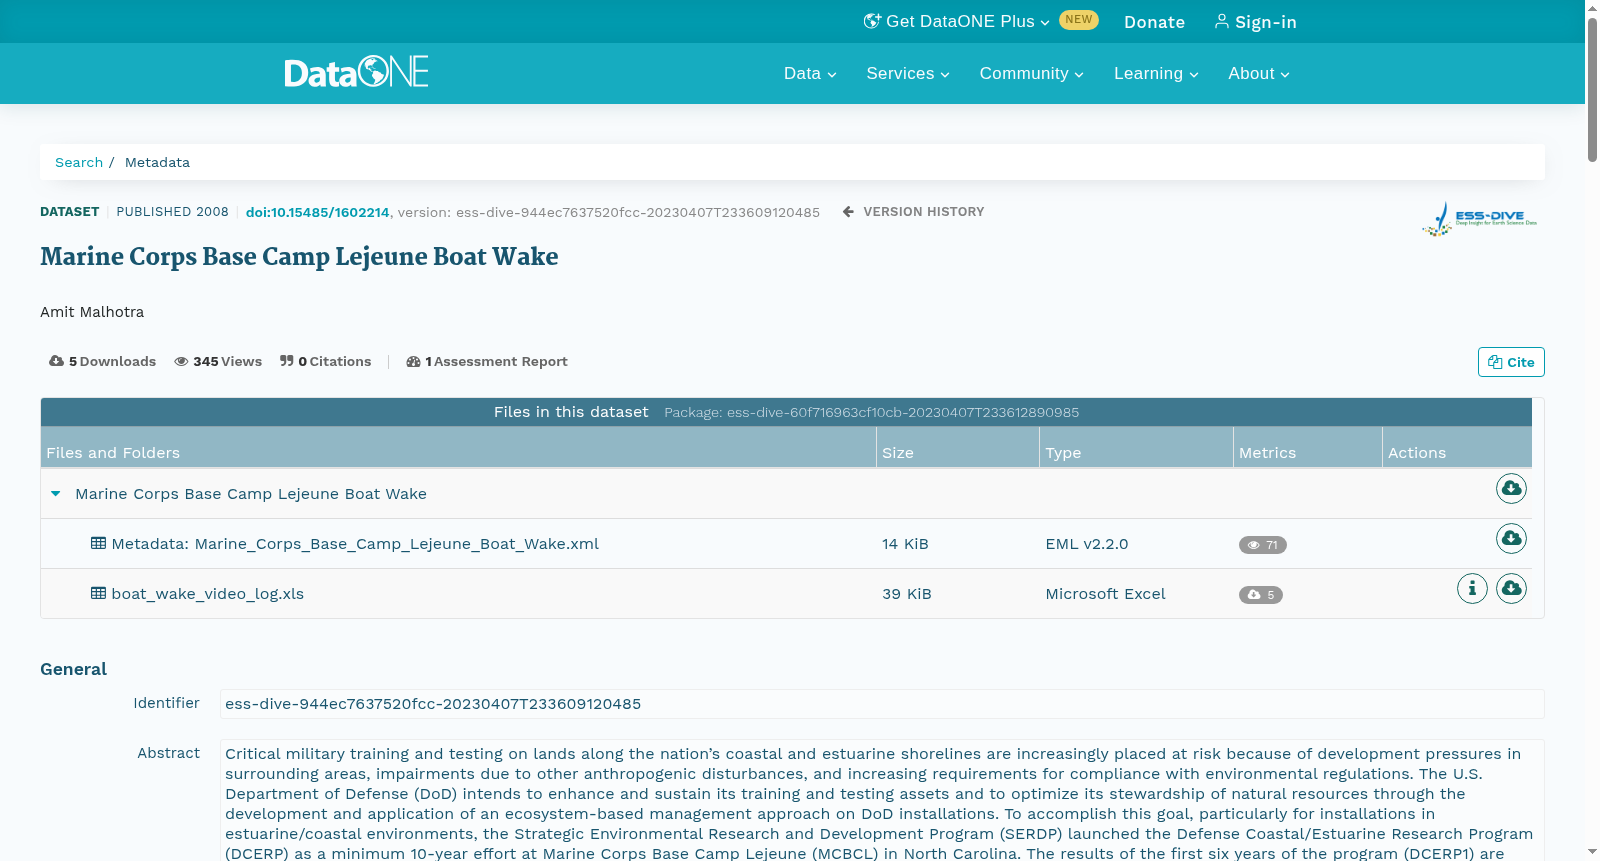Click the Metadata breadcrumb

point(157,162)
